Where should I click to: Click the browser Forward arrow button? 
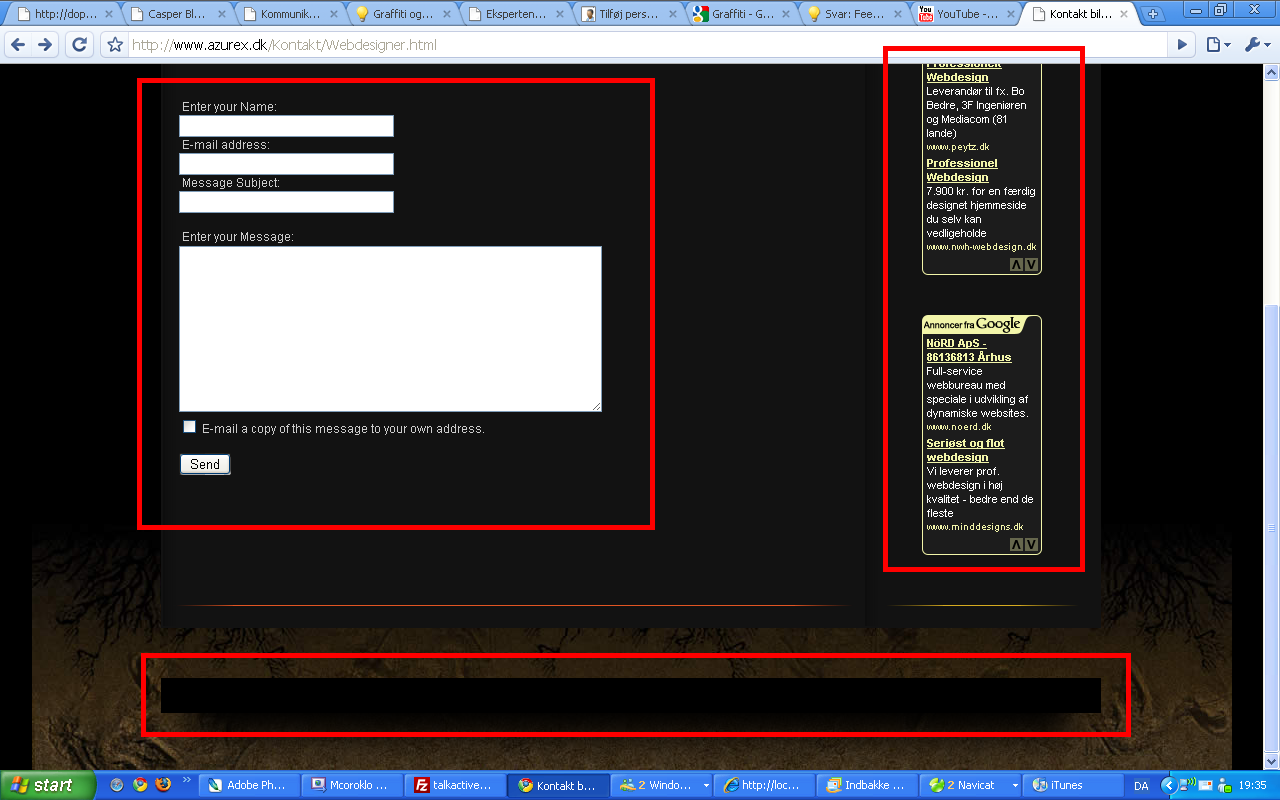[x=45, y=45]
